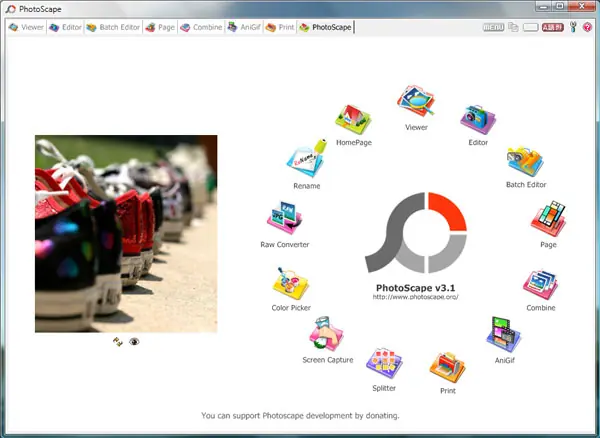
Task: Switch to the Editor tab
Action: pos(65,28)
